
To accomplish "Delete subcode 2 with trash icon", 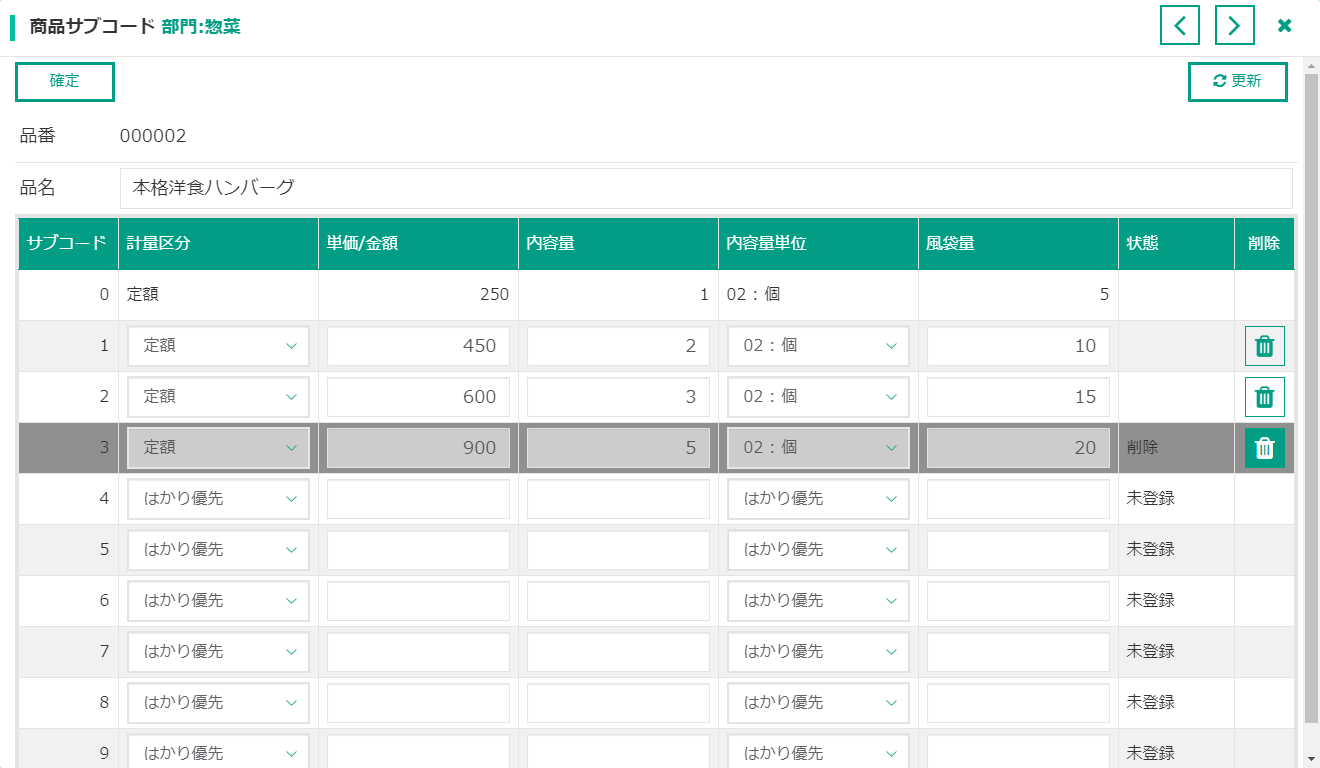I will pyautogui.click(x=1264, y=397).
